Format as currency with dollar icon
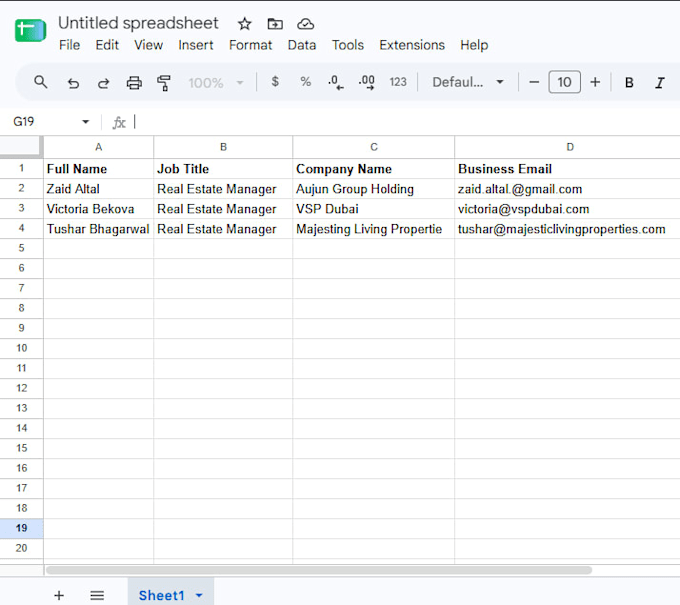 click(275, 82)
